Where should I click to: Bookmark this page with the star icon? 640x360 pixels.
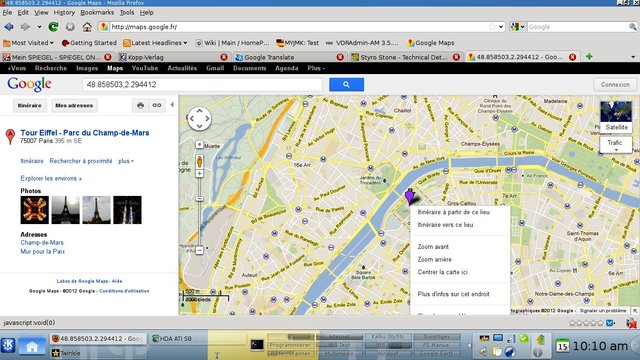pyautogui.click(x=492, y=27)
